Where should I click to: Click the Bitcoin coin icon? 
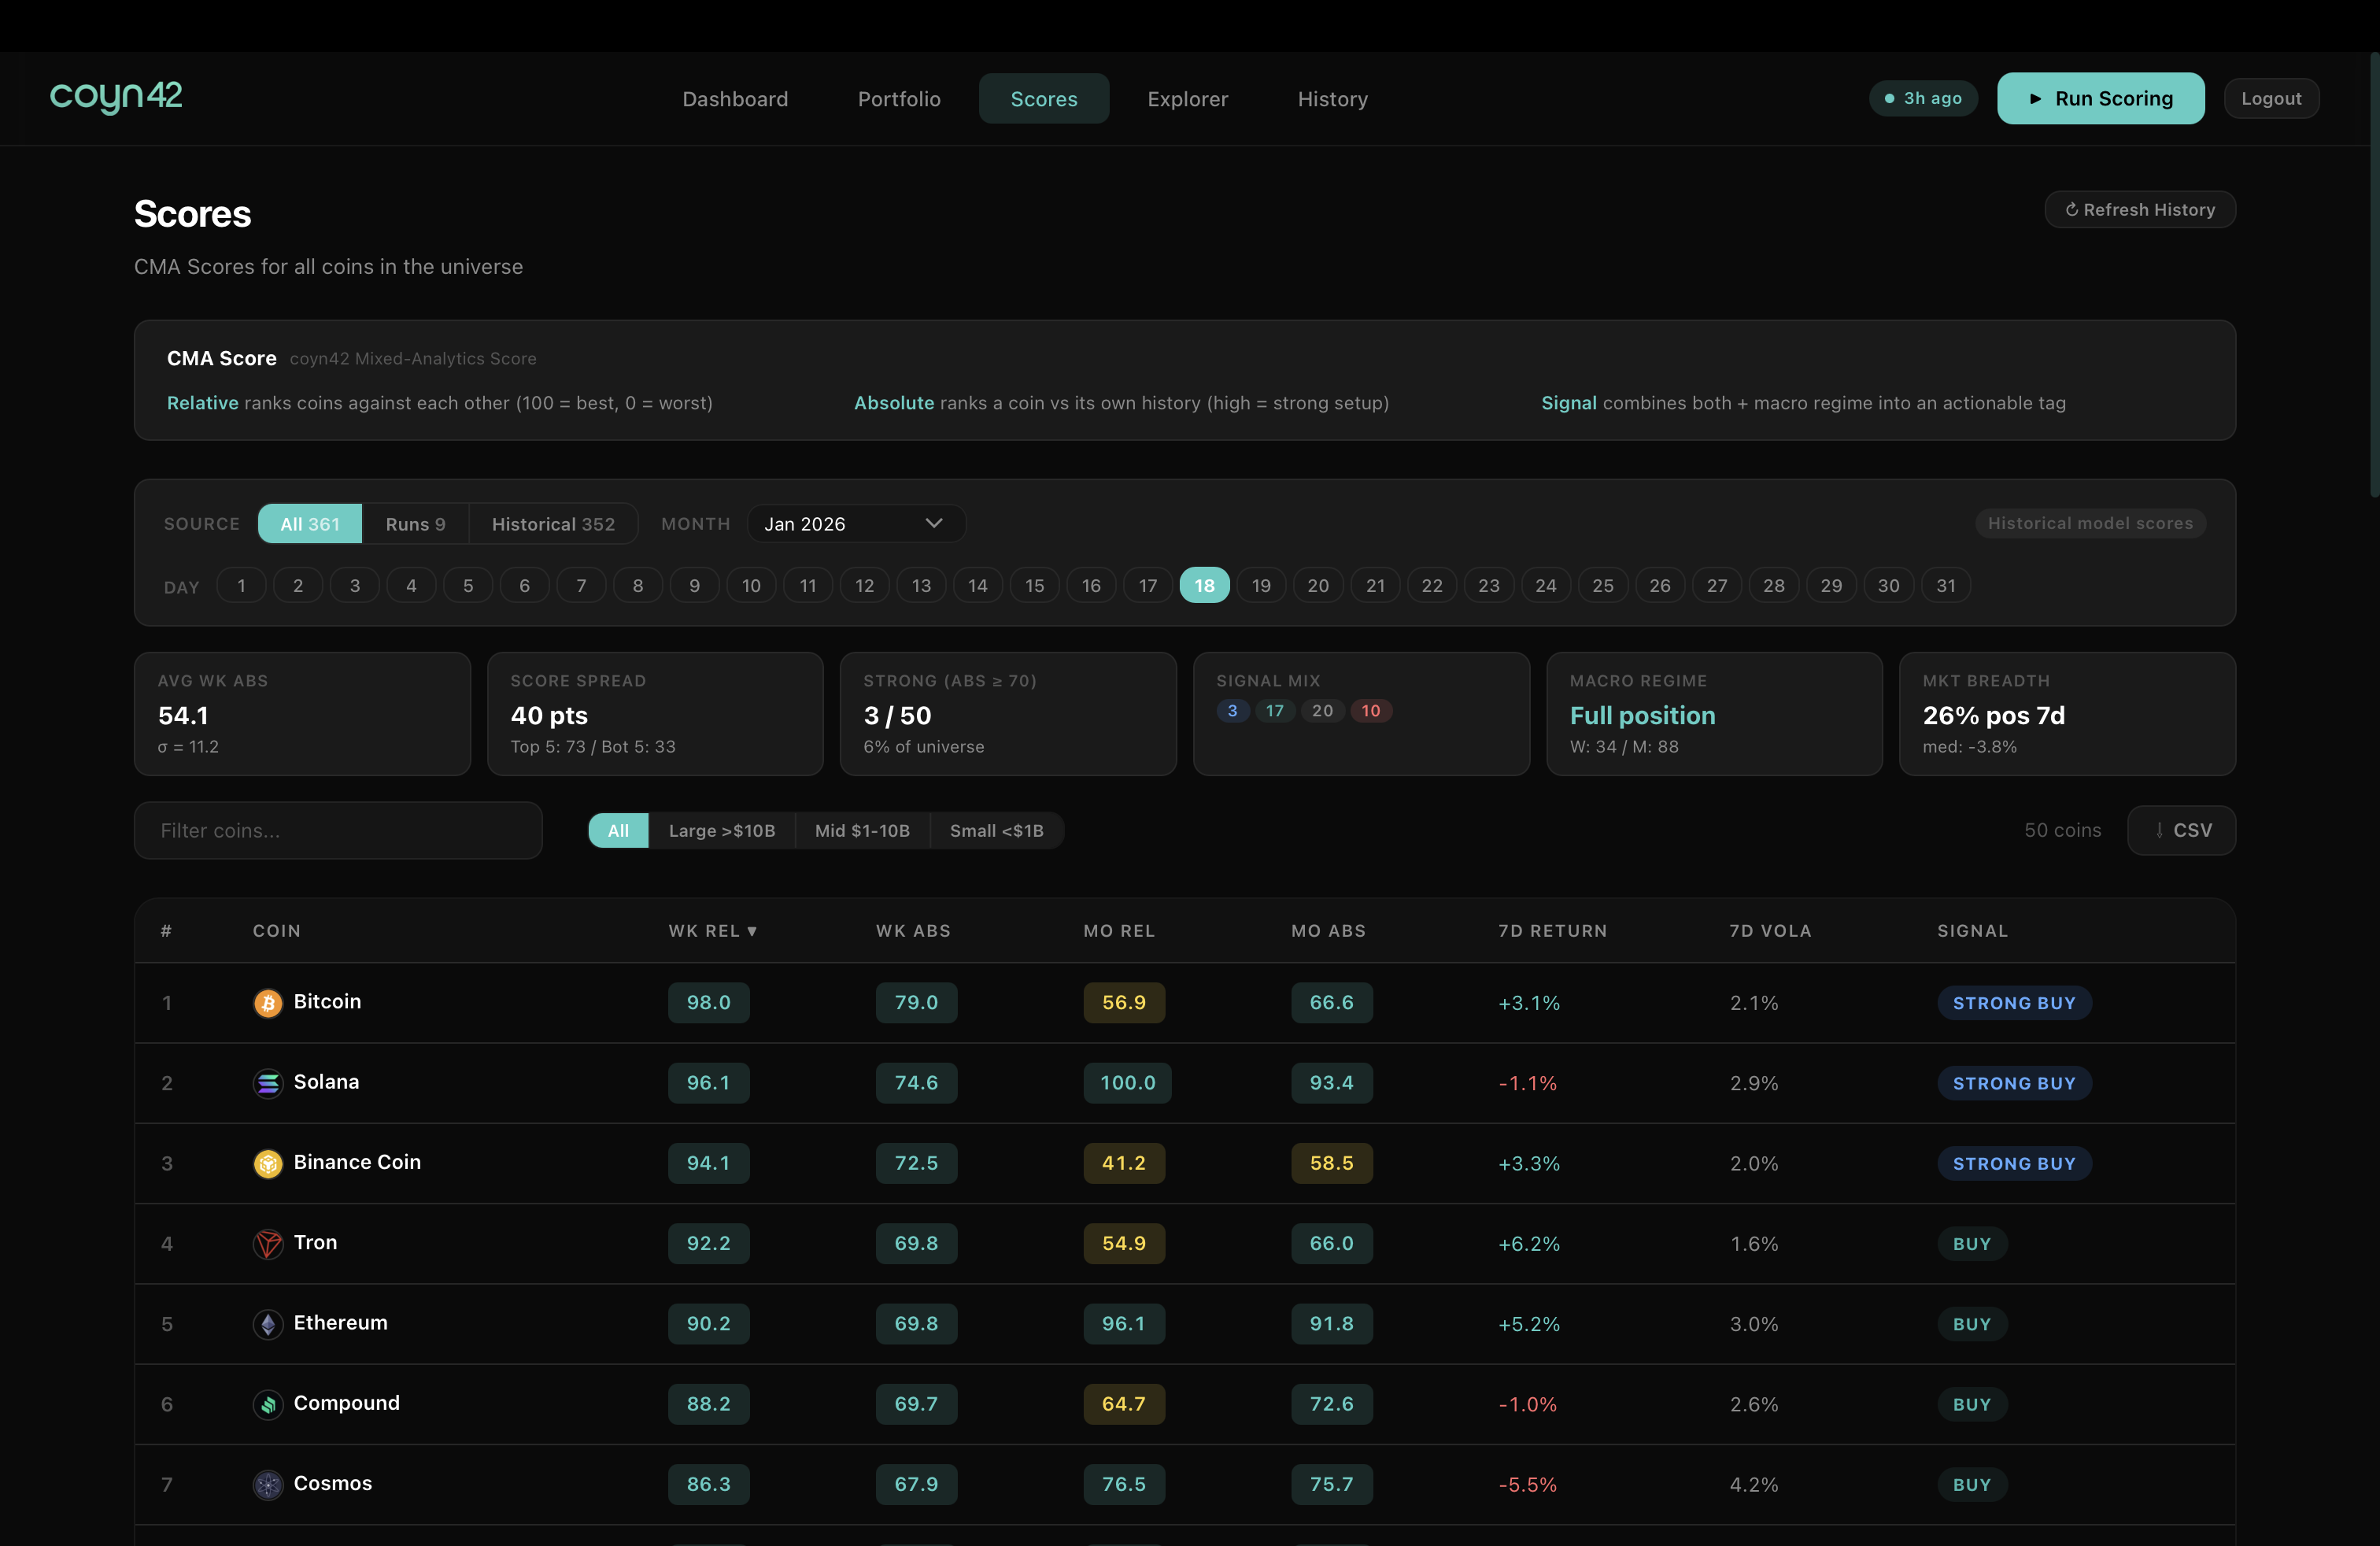click(x=267, y=1003)
